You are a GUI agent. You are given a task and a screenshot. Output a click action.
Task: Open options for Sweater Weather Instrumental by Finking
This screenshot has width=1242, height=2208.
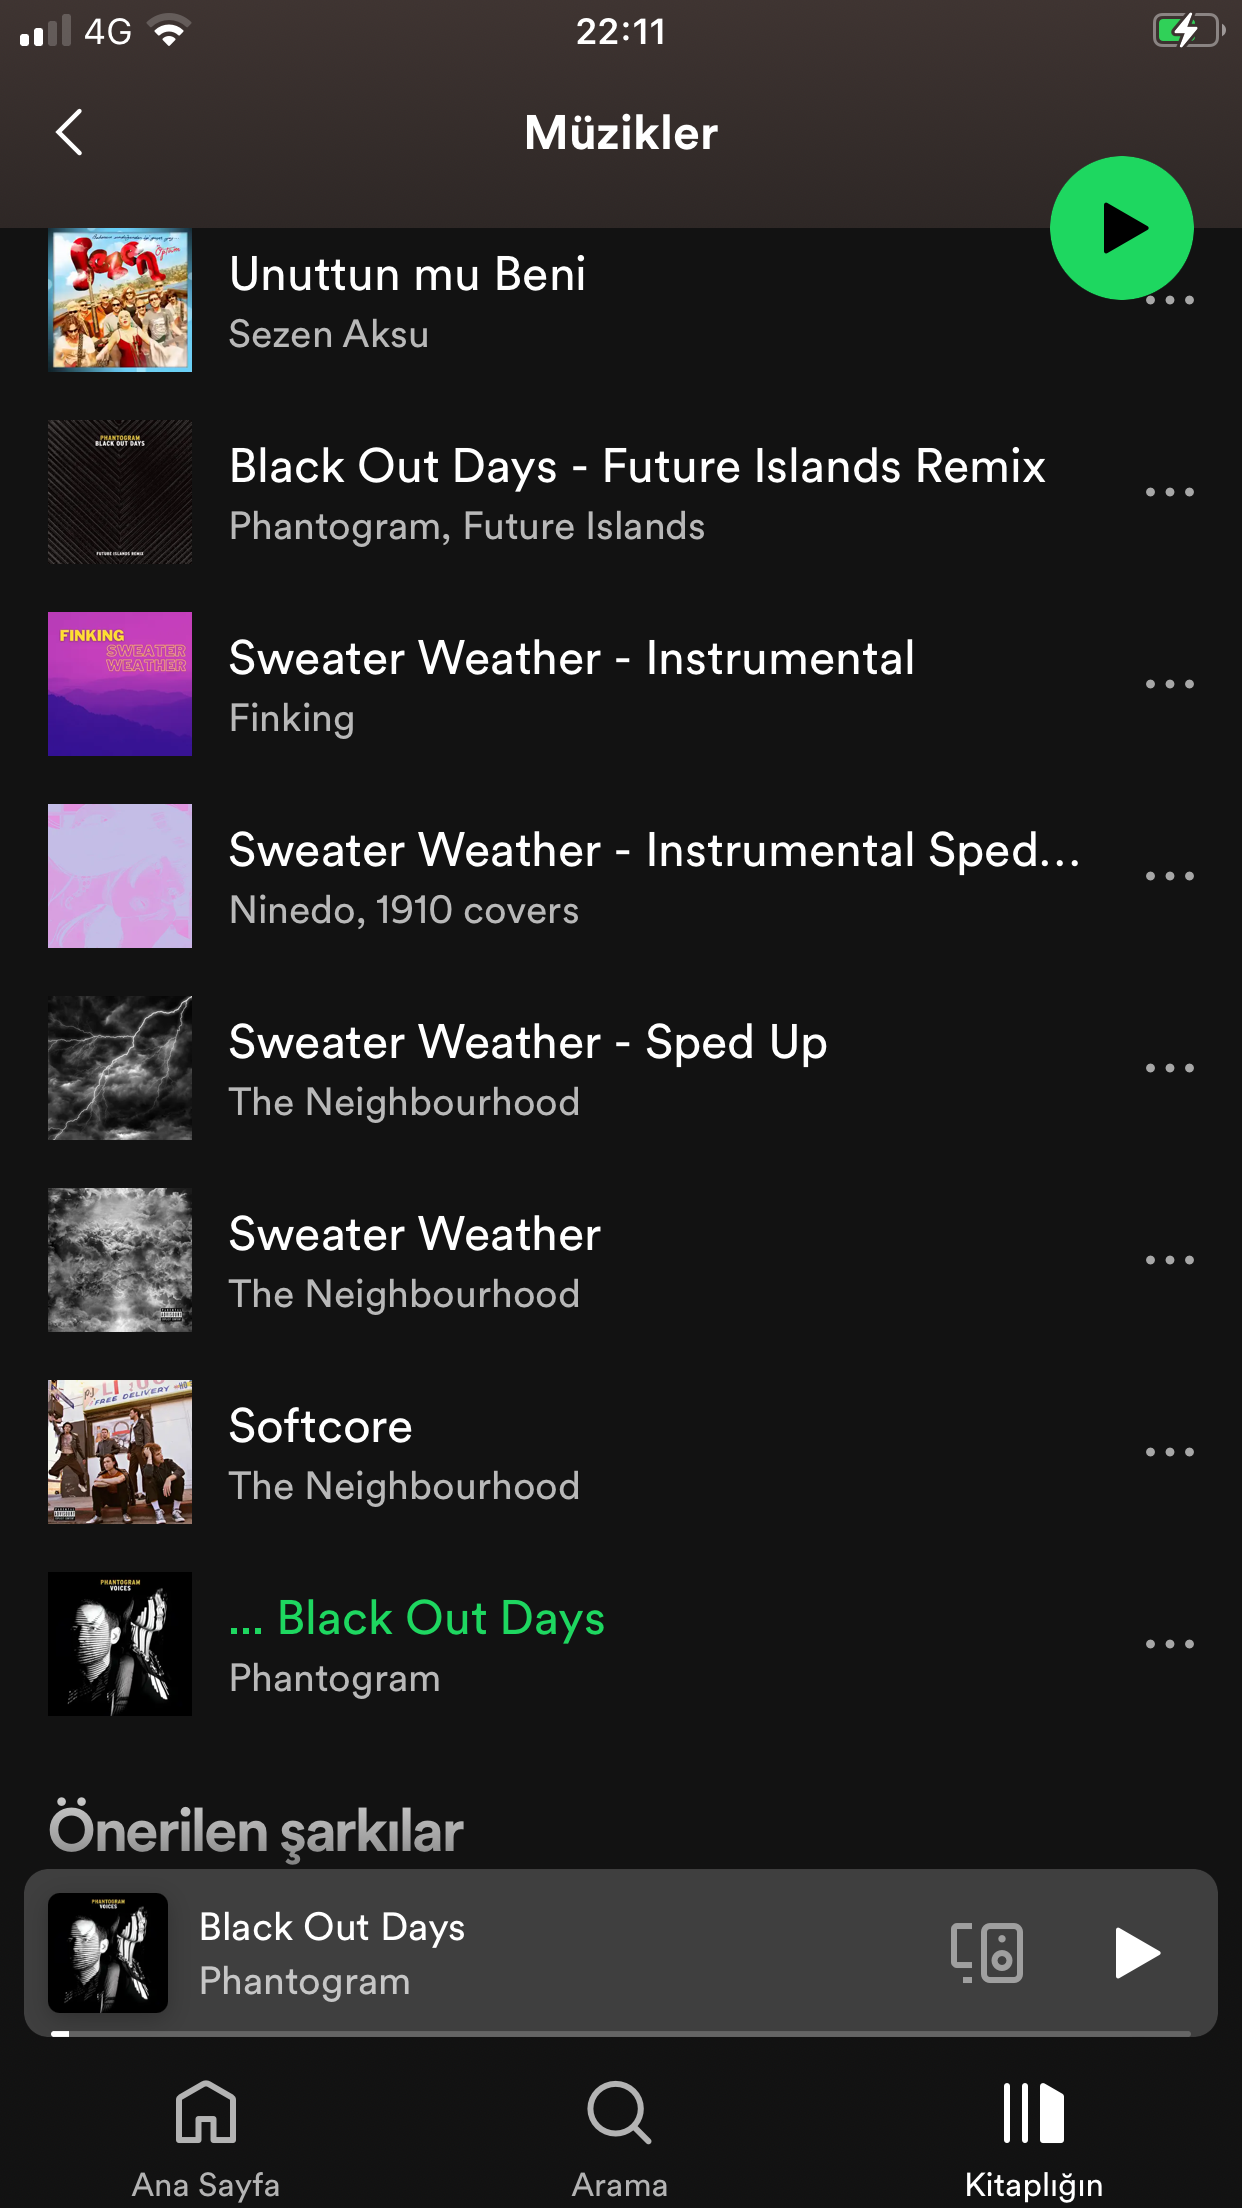coord(1169,684)
